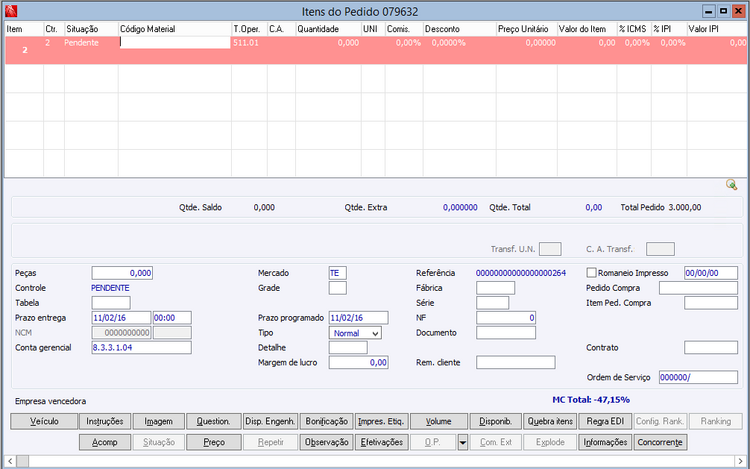This screenshot has width=750, height=469.
Task: Click the red application icon in title bar
Action: pos(11,11)
